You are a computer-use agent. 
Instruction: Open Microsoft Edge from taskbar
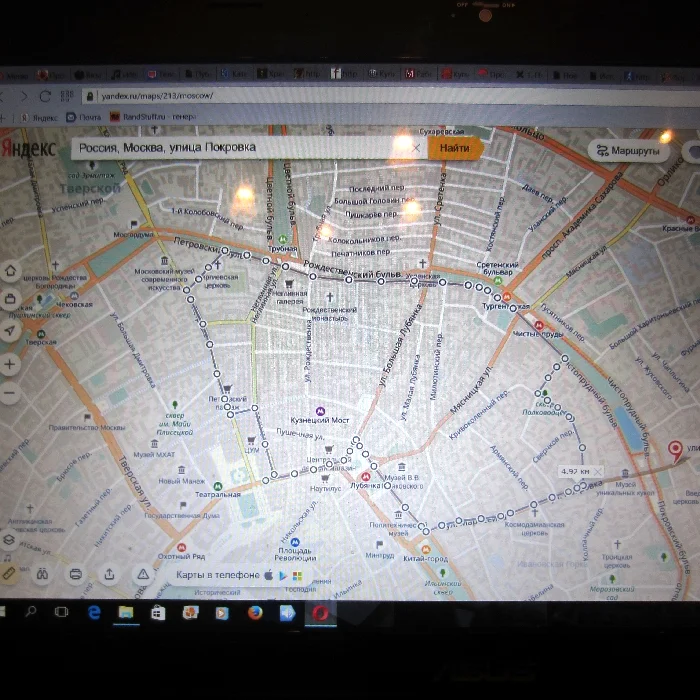[x=94, y=612]
